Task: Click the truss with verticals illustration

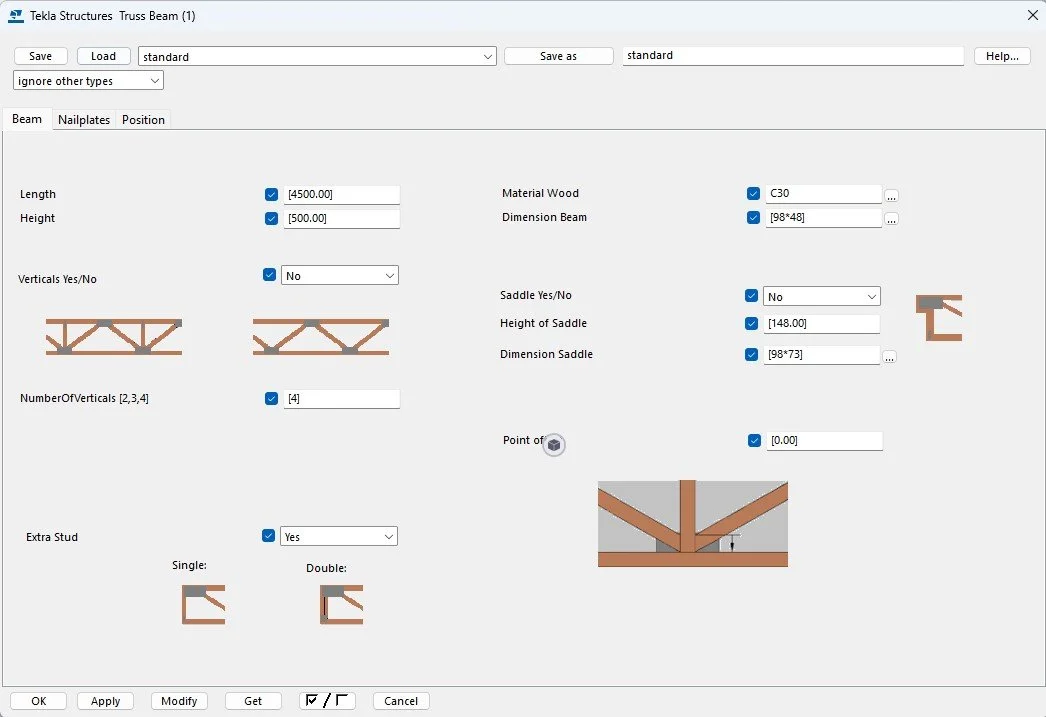Action: pos(114,336)
